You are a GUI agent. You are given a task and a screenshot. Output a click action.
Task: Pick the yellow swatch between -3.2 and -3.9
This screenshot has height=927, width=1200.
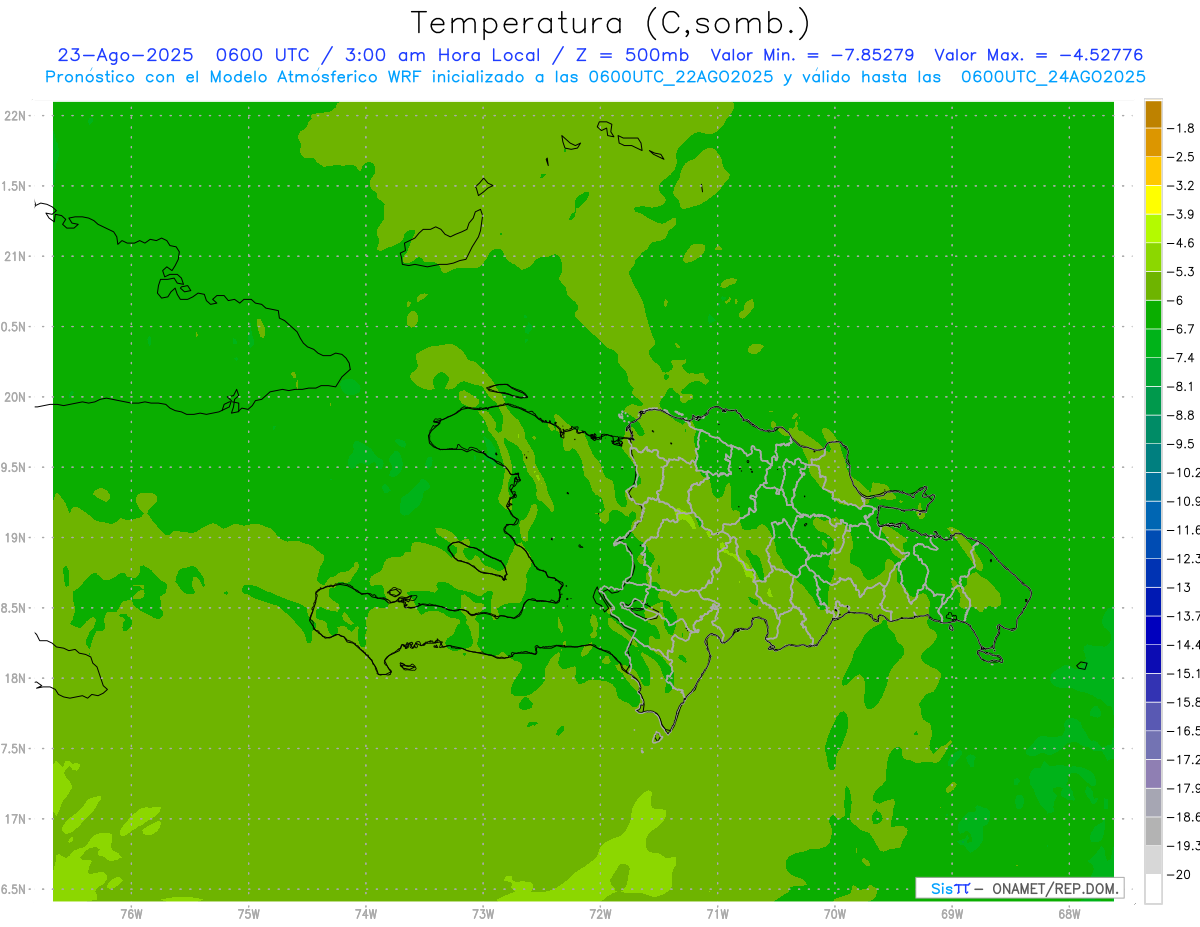(x=1153, y=200)
